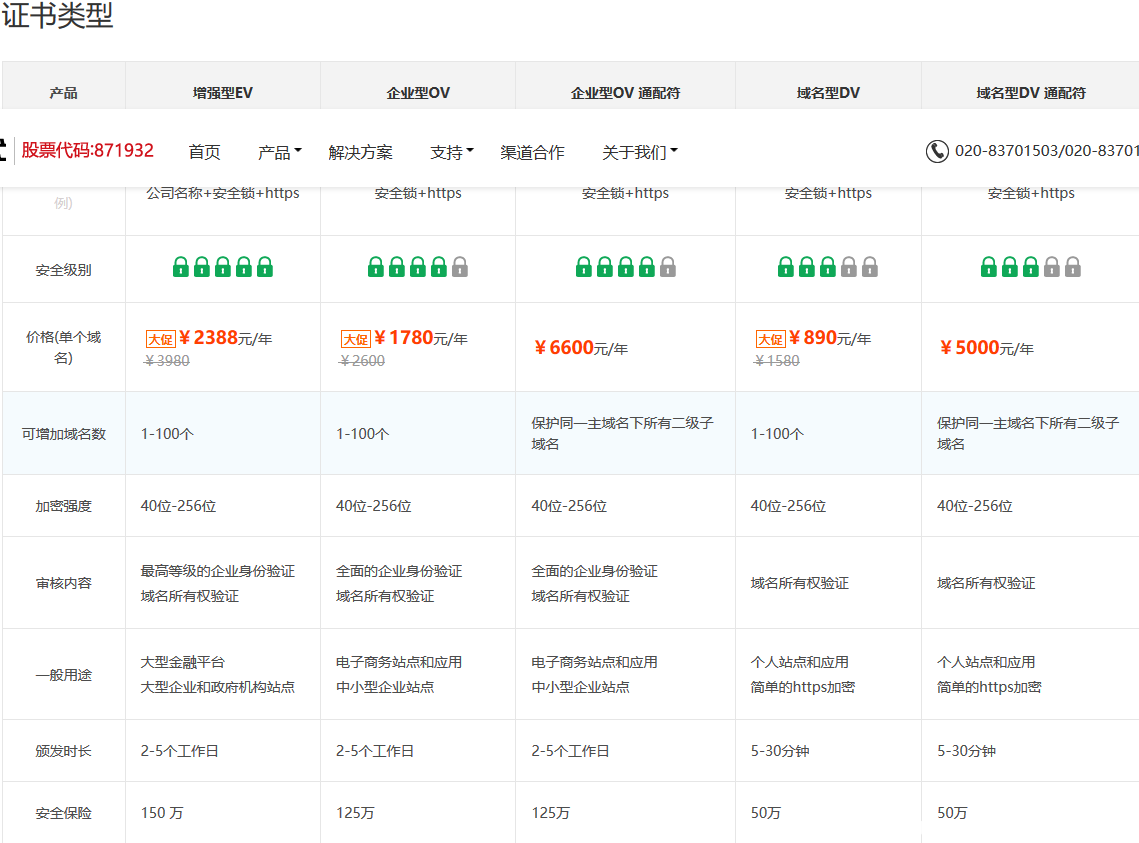Click the phone icon beside the contact number
The height and width of the screenshot is (843, 1139).
[936, 151]
